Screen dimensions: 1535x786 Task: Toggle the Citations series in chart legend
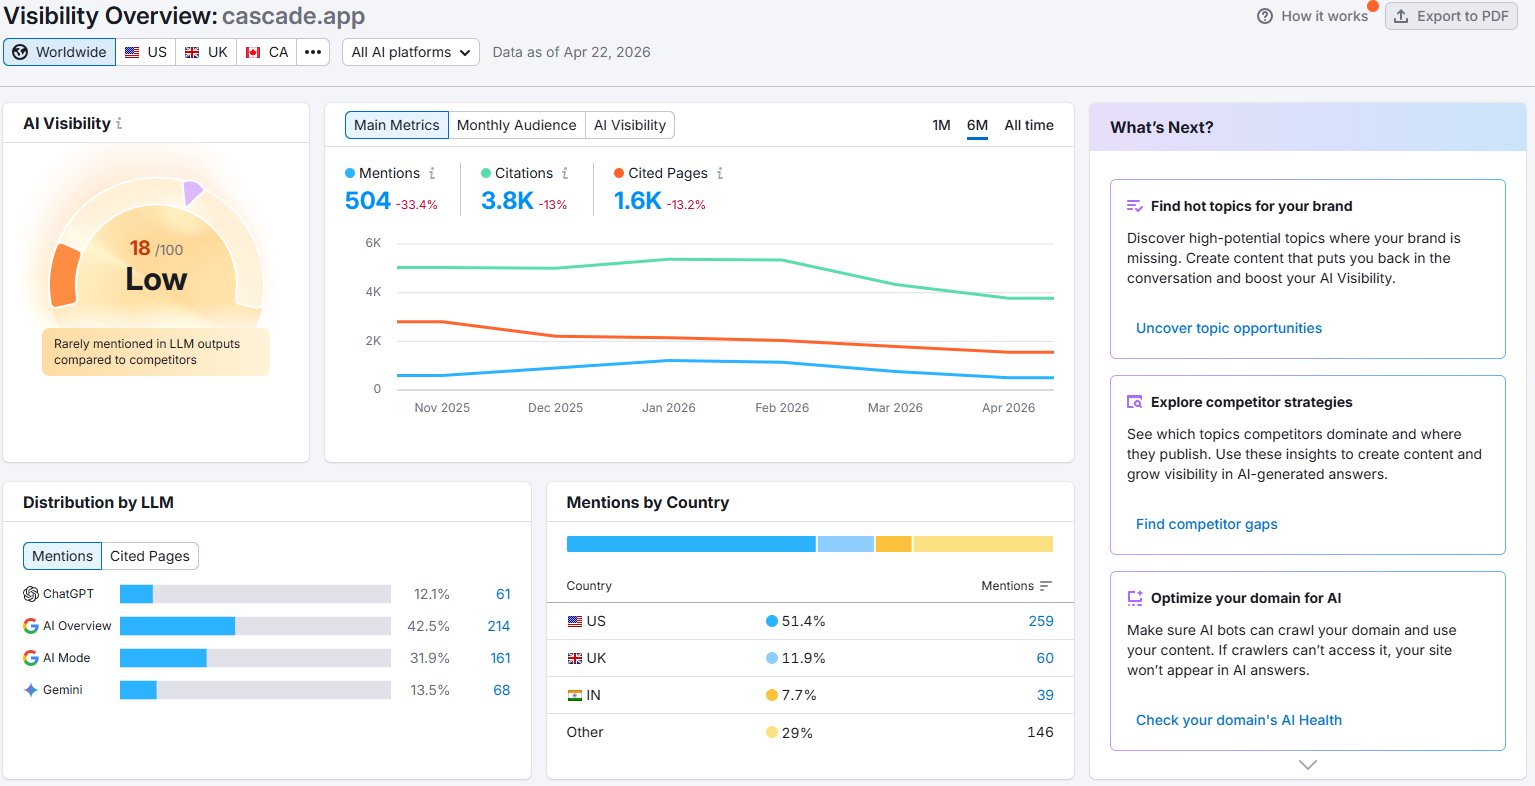click(517, 173)
